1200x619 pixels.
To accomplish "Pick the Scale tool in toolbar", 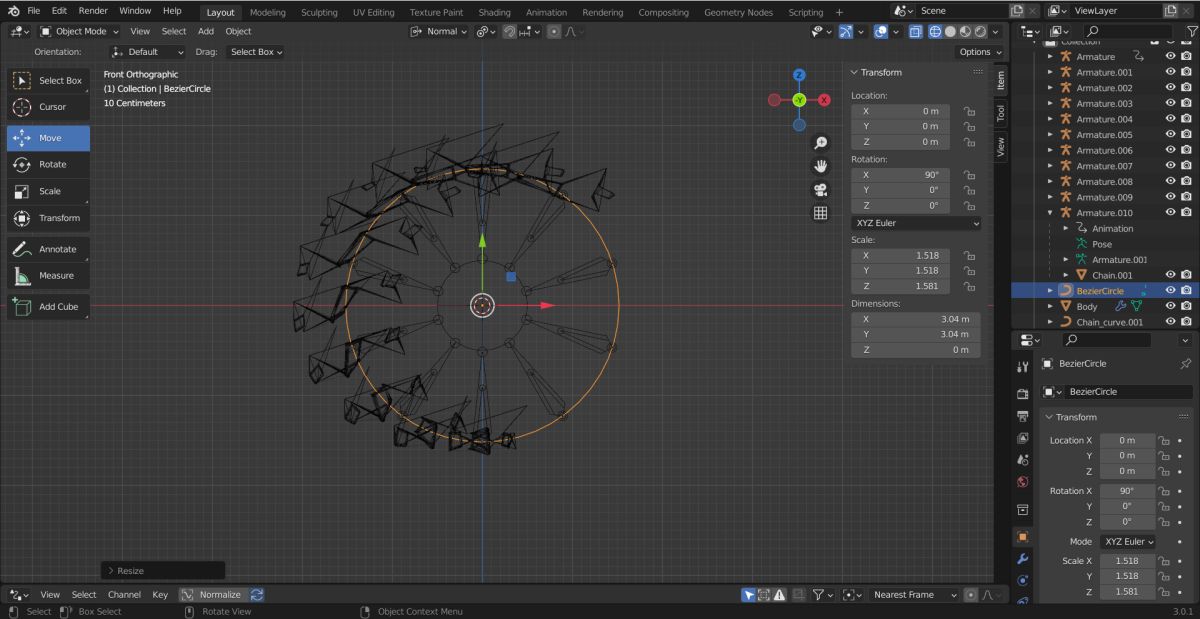I will click(48, 191).
